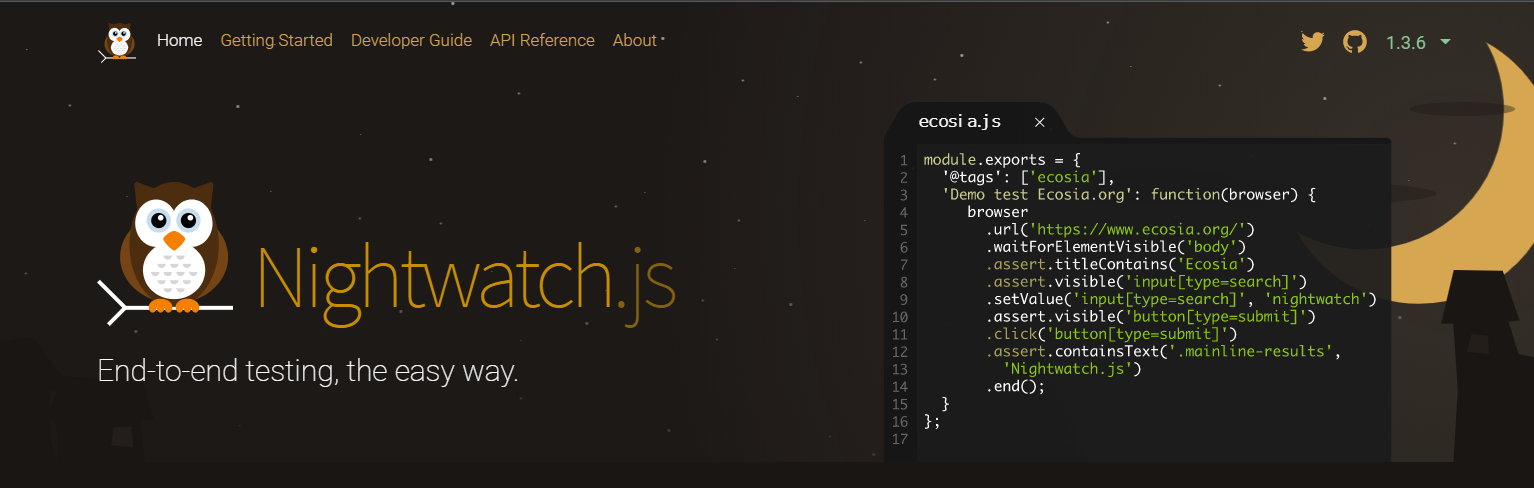
Task: Click the small owl logo in navbar
Action: (x=119, y=42)
